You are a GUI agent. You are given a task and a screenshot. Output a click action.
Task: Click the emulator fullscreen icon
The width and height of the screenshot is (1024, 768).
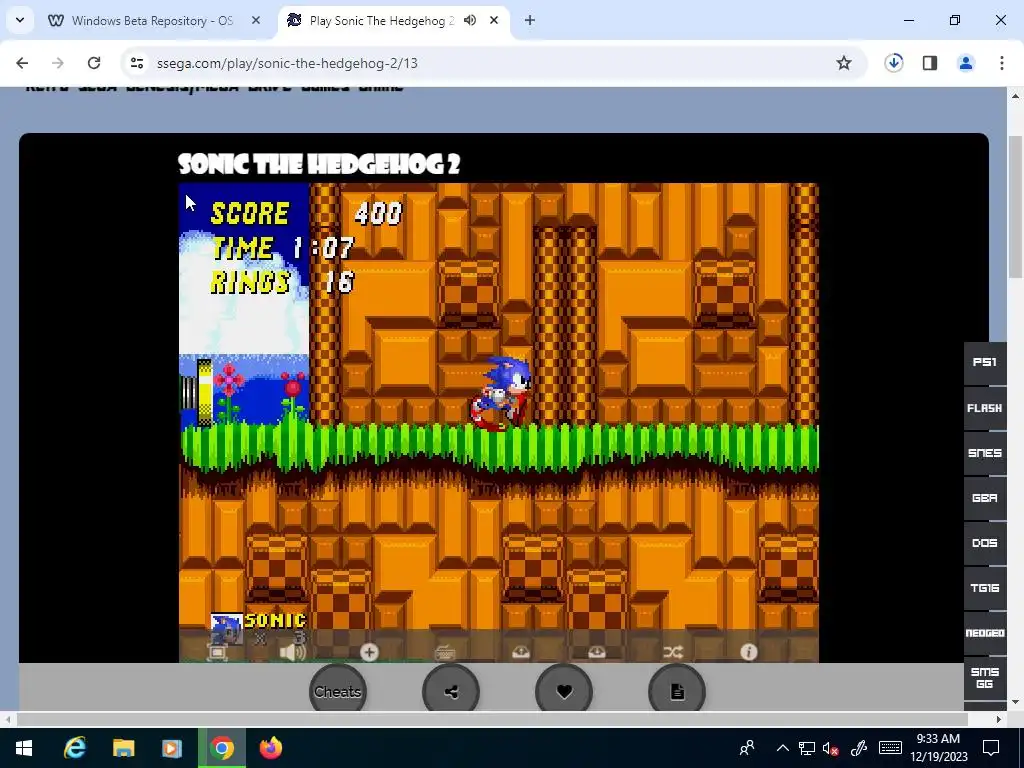point(217,652)
